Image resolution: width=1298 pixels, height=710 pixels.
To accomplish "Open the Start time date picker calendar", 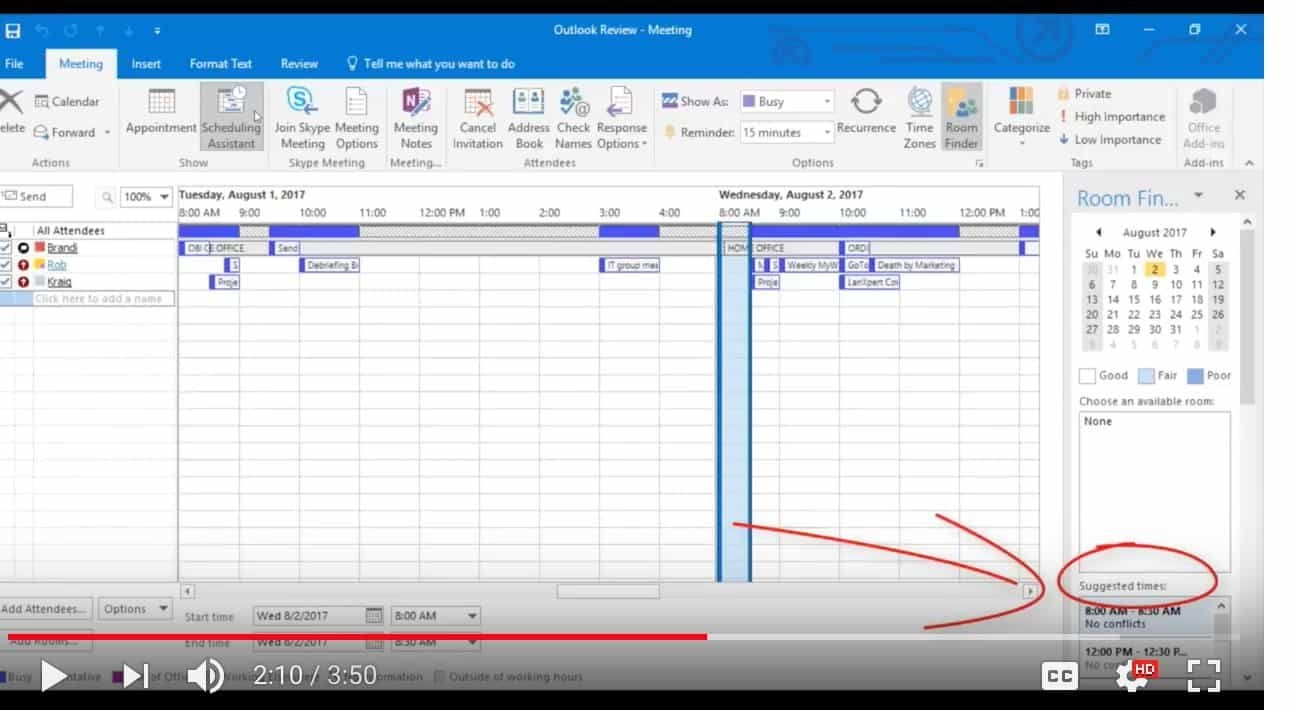I will 374,616.
